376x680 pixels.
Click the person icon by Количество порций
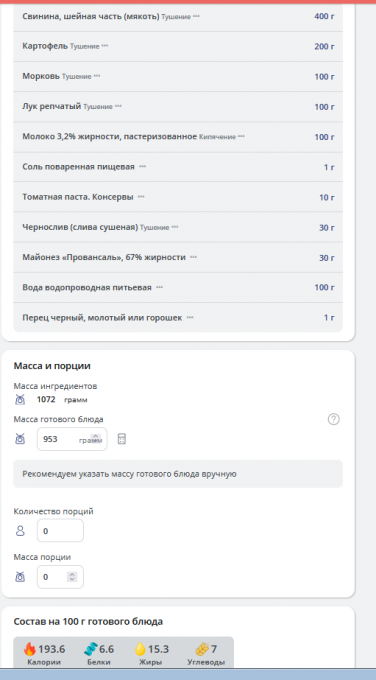pyautogui.click(x=20, y=531)
